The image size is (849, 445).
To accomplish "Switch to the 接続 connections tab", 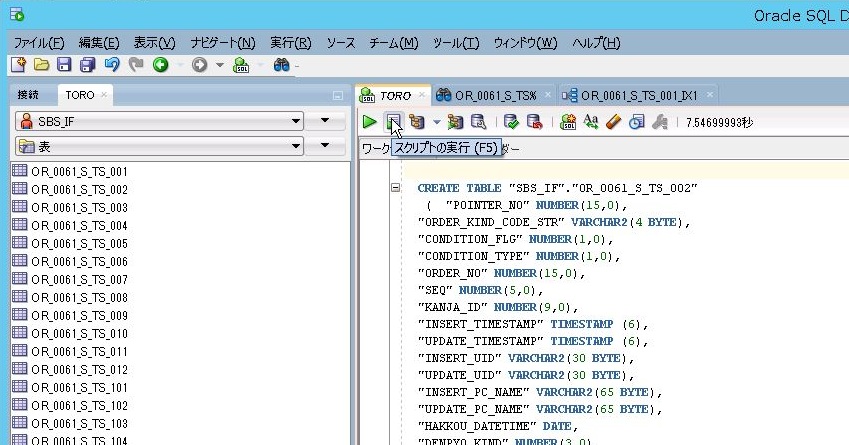I will click(x=28, y=94).
